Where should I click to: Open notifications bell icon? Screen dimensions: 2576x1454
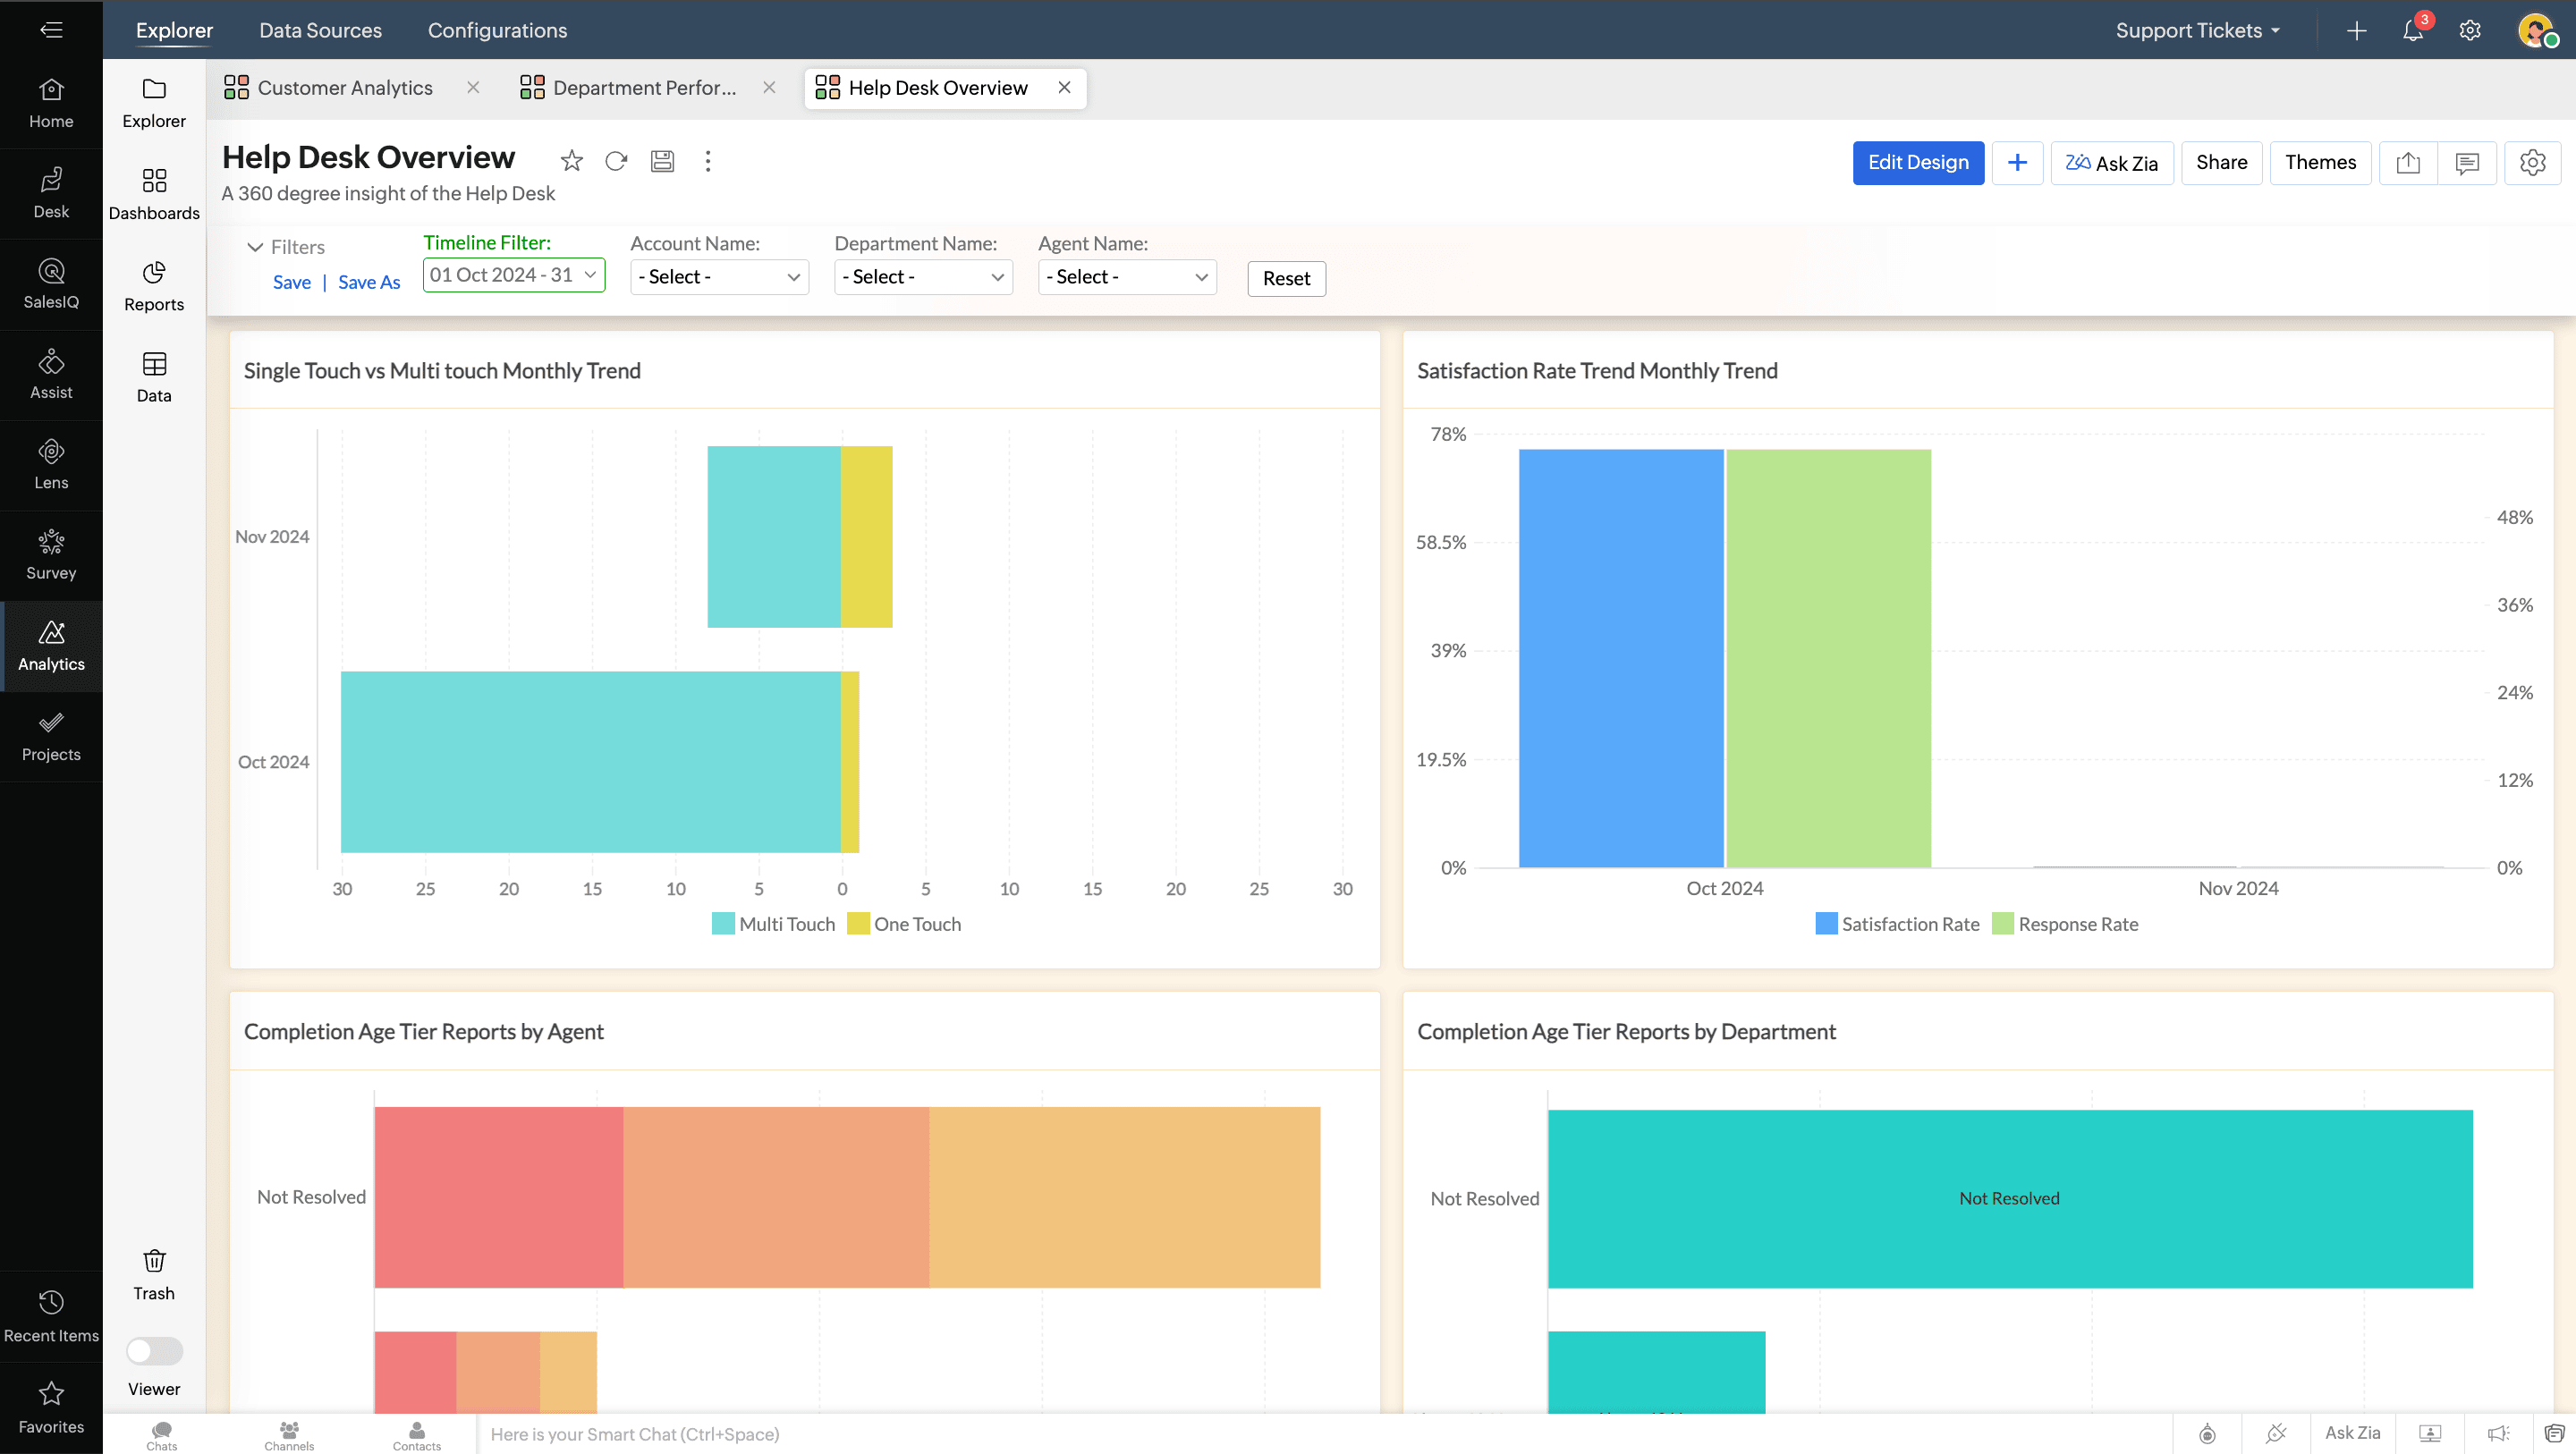[2412, 31]
